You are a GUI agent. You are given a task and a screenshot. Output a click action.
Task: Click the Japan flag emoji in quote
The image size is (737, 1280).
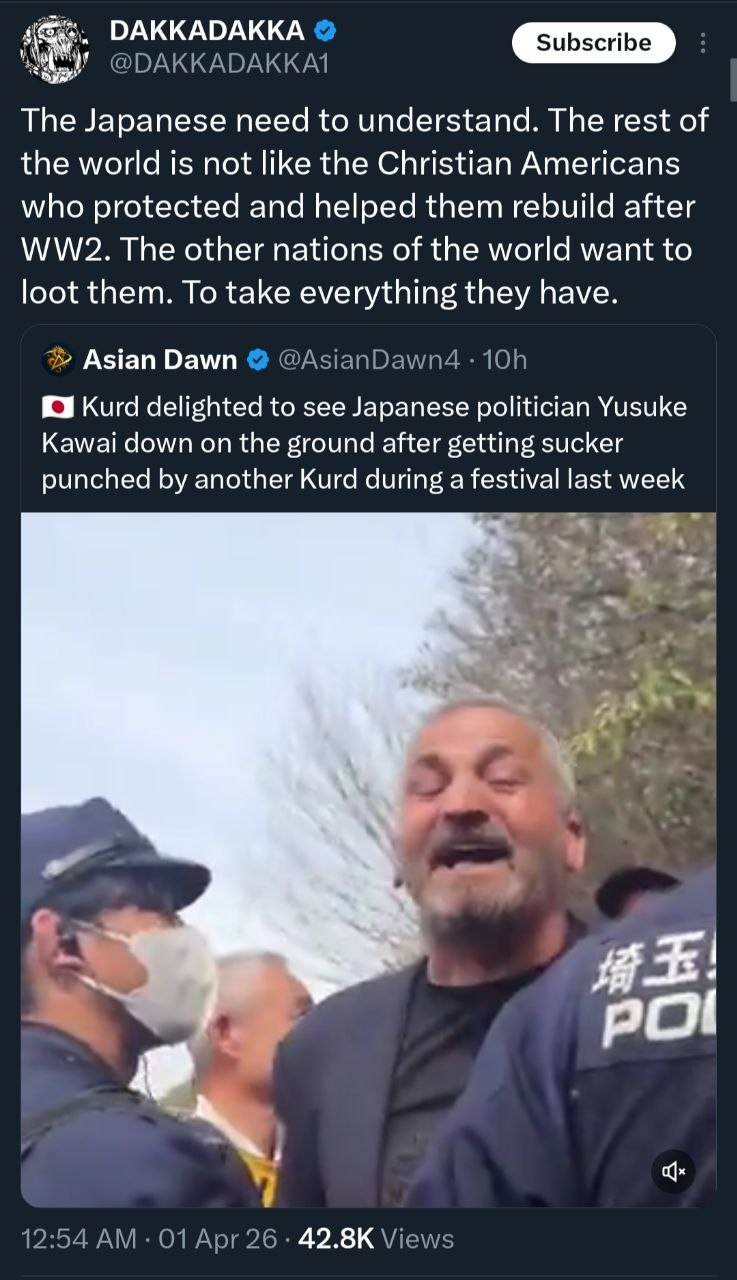pos(58,407)
